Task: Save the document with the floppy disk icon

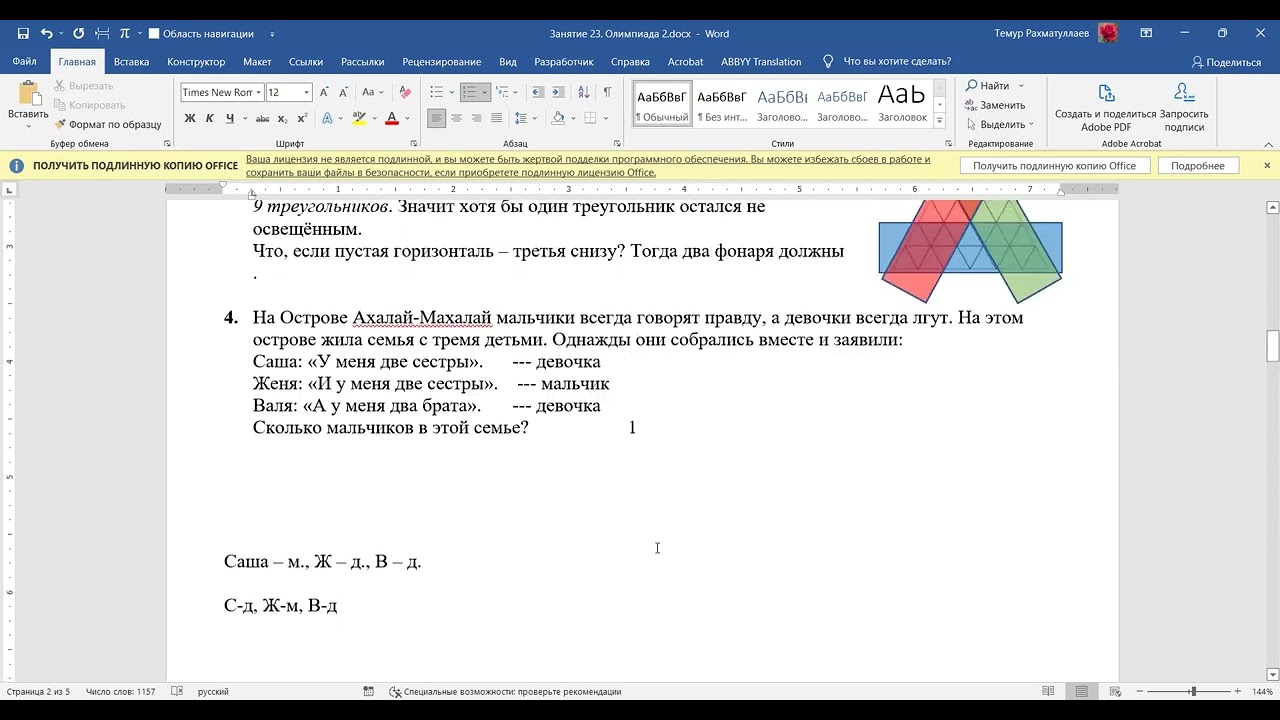Action: click(23, 33)
